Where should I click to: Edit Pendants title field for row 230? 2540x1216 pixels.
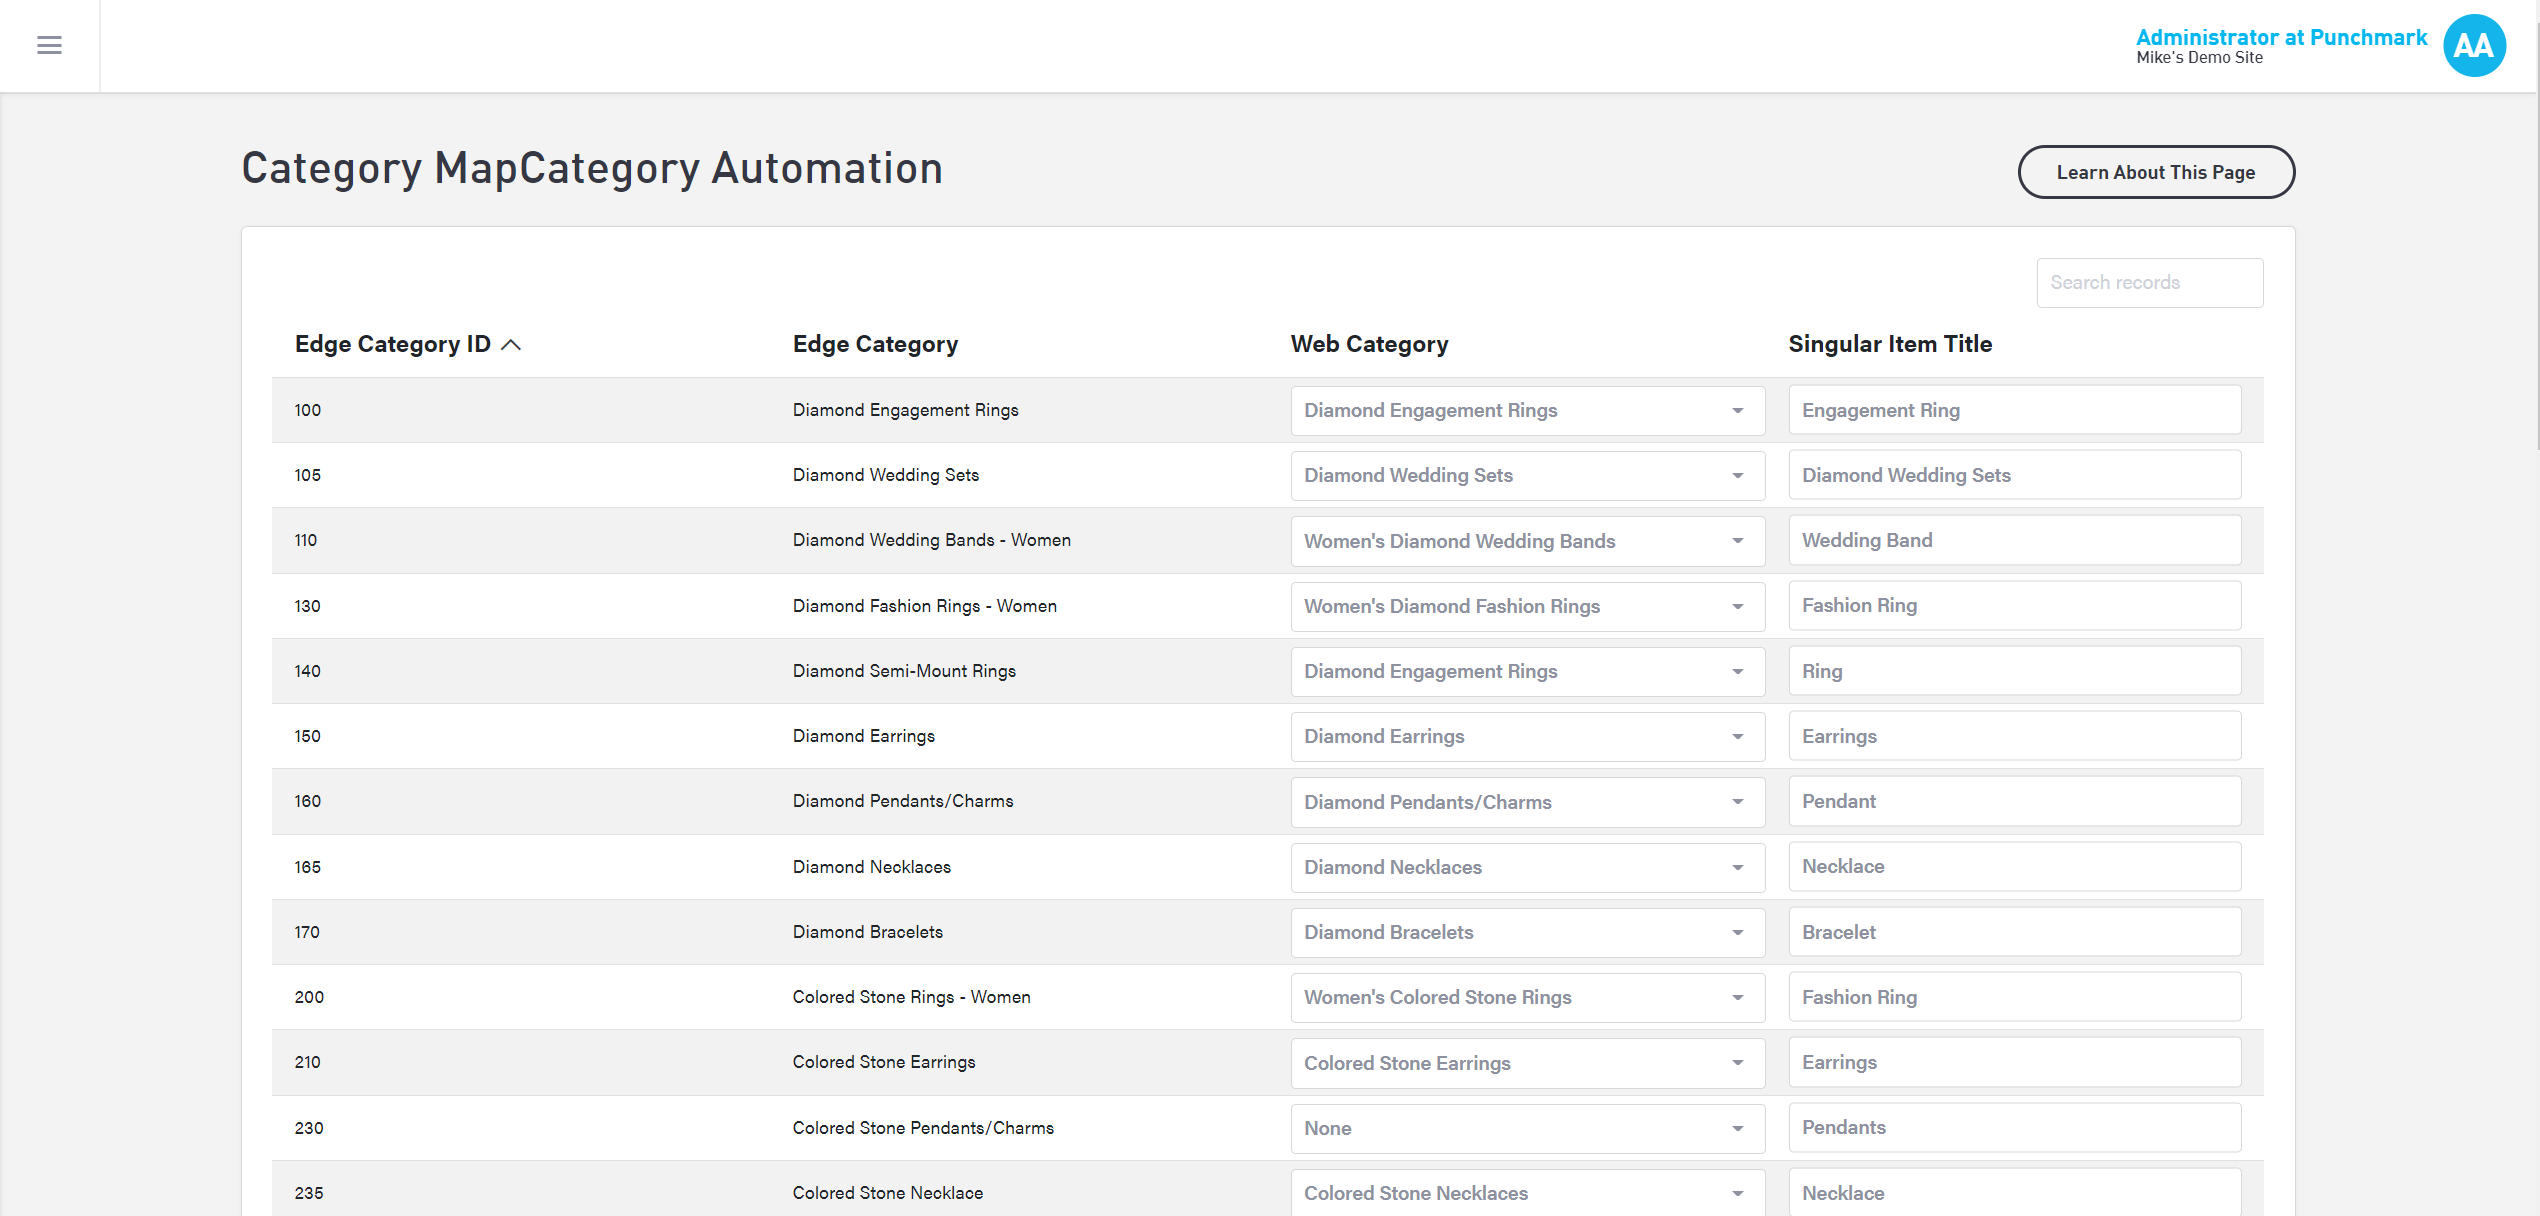pyautogui.click(x=2013, y=1127)
